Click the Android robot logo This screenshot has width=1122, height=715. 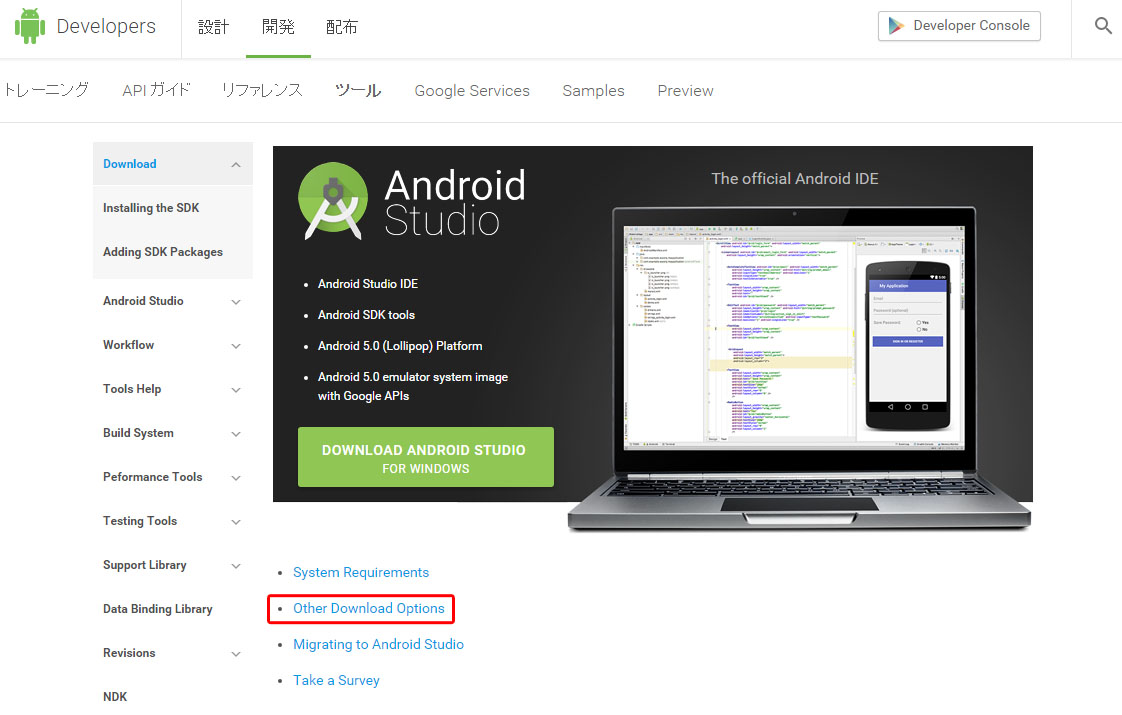pos(29,26)
